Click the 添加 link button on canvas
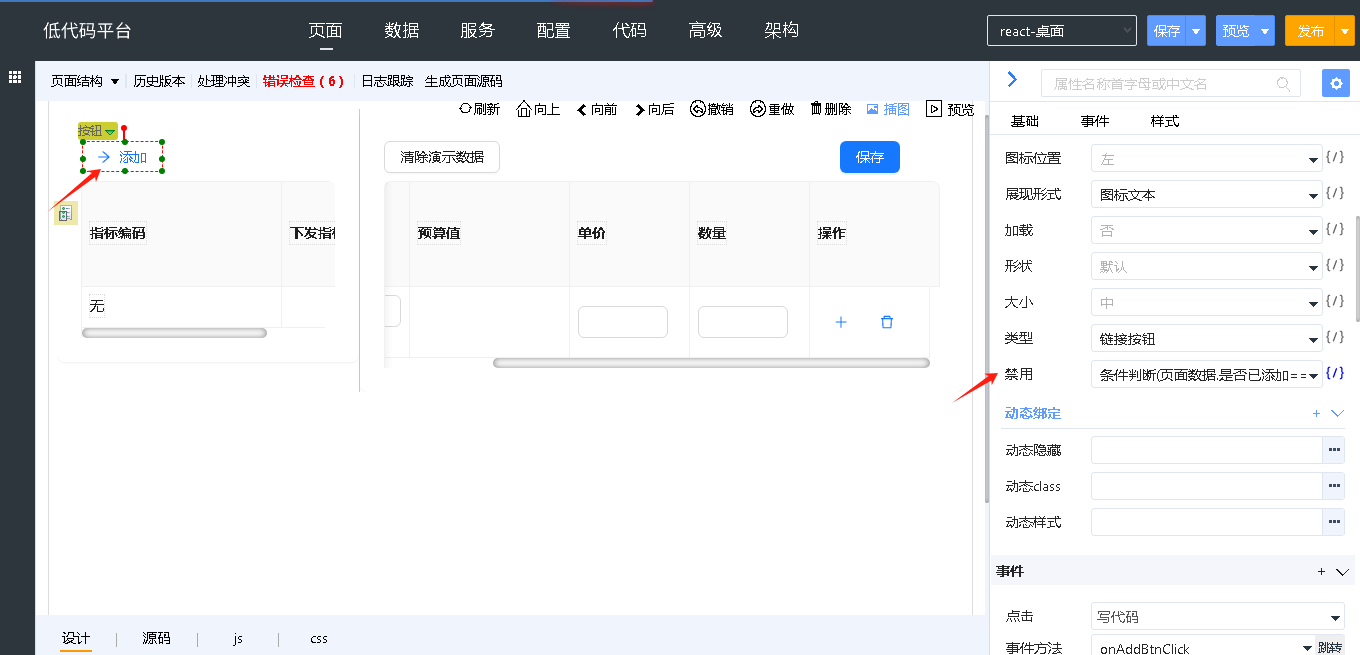1360x655 pixels. pyautogui.click(x=123, y=157)
